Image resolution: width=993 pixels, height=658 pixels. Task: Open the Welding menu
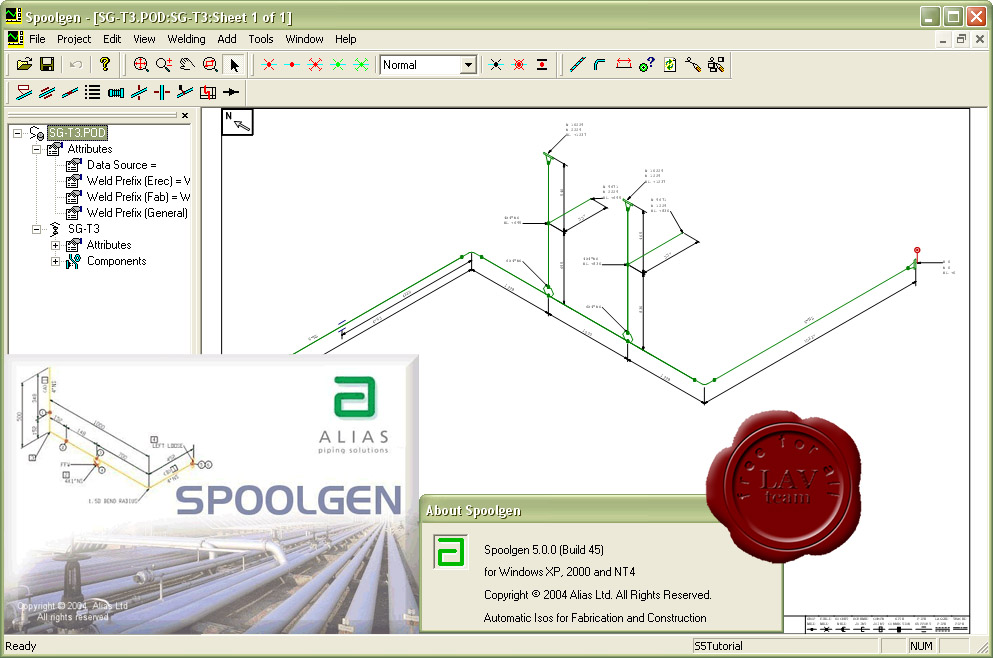186,39
